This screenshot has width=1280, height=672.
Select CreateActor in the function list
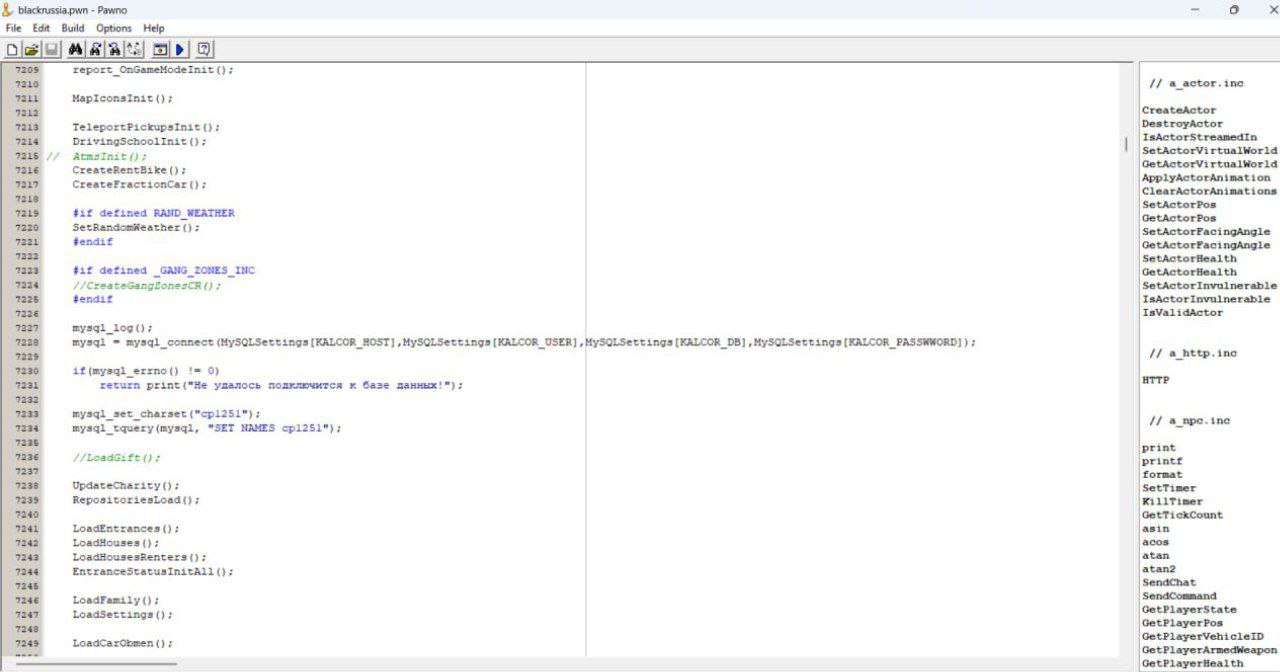click(1179, 110)
